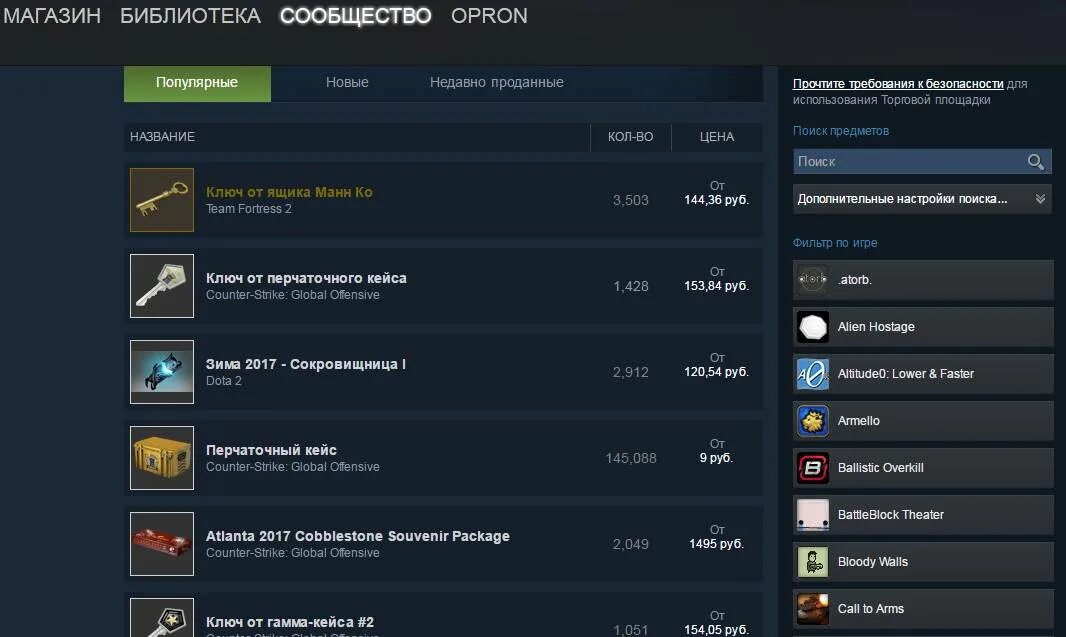Filter by BattleBlock Theater game
Image resolution: width=1066 pixels, height=637 pixels.
[923, 514]
